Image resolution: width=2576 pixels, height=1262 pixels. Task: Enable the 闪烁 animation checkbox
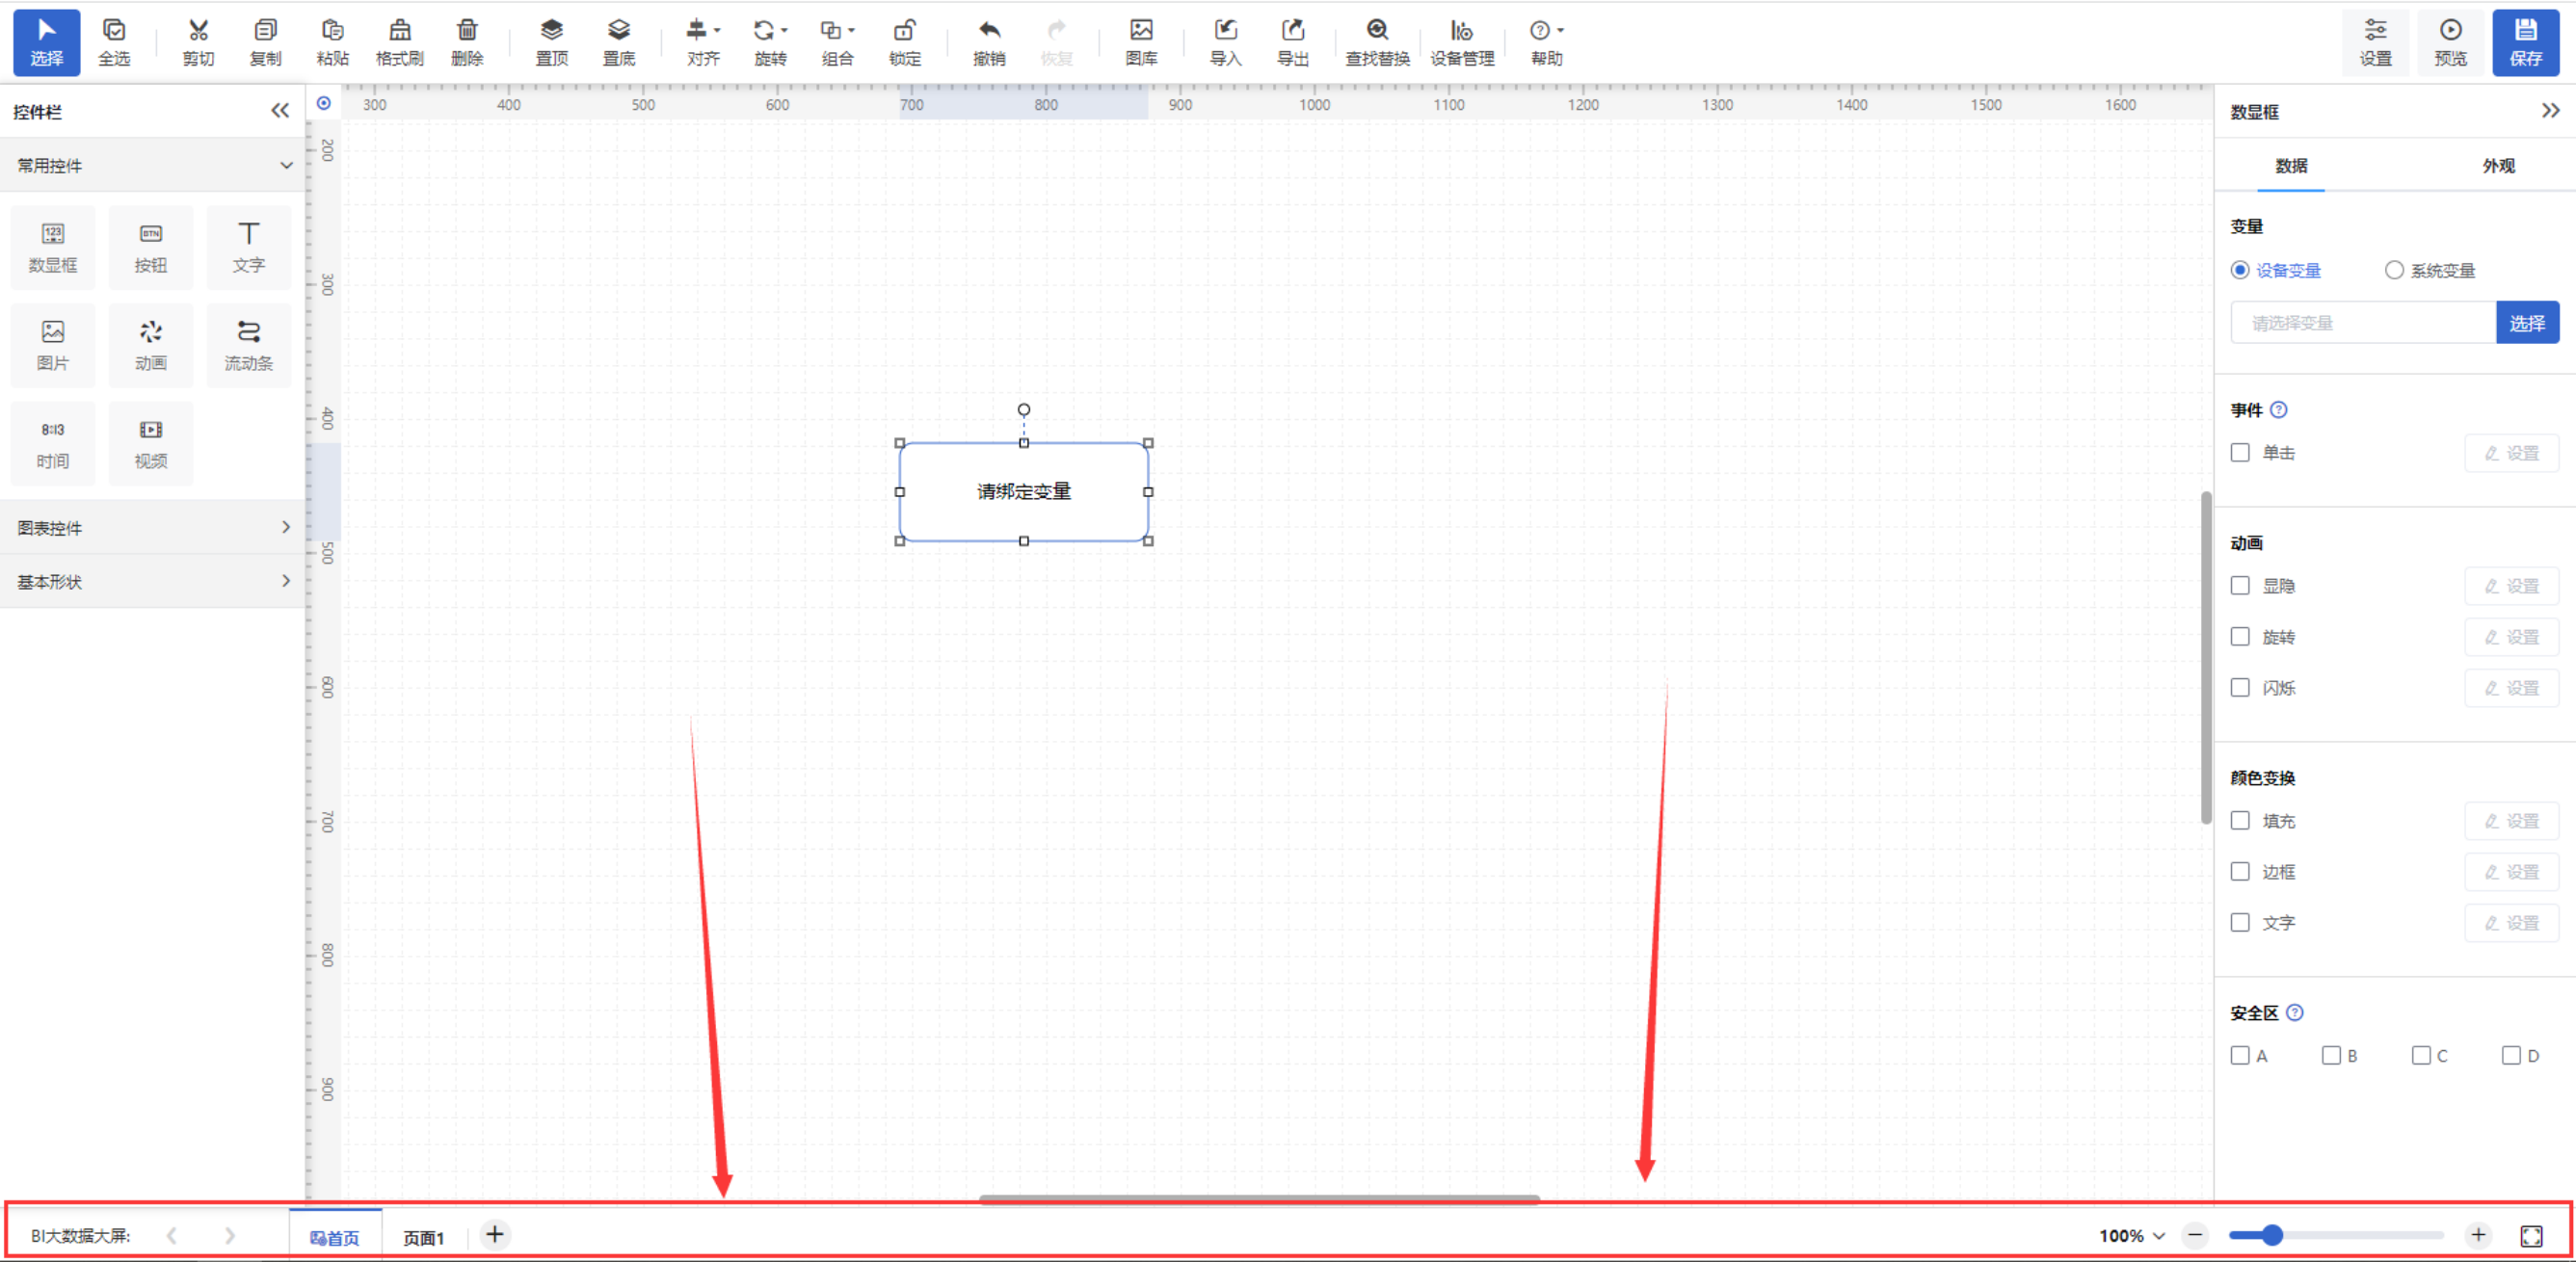click(x=2240, y=688)
